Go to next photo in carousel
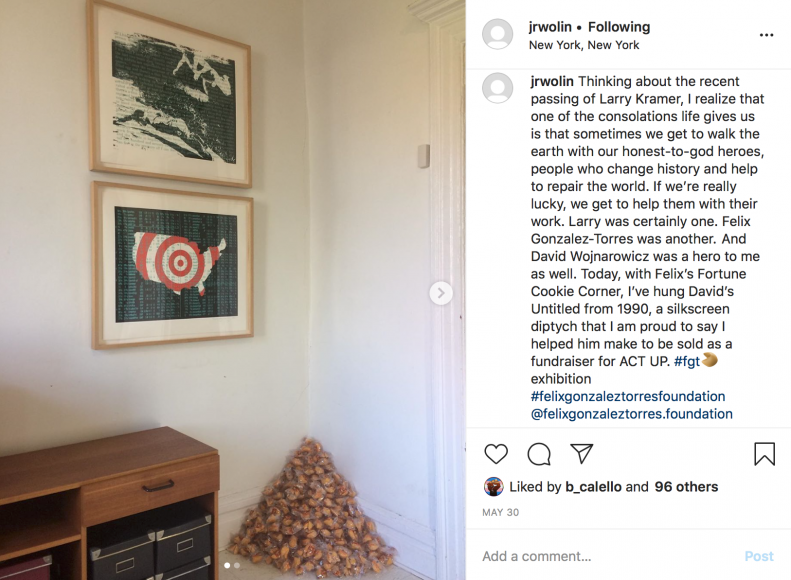 441,293
